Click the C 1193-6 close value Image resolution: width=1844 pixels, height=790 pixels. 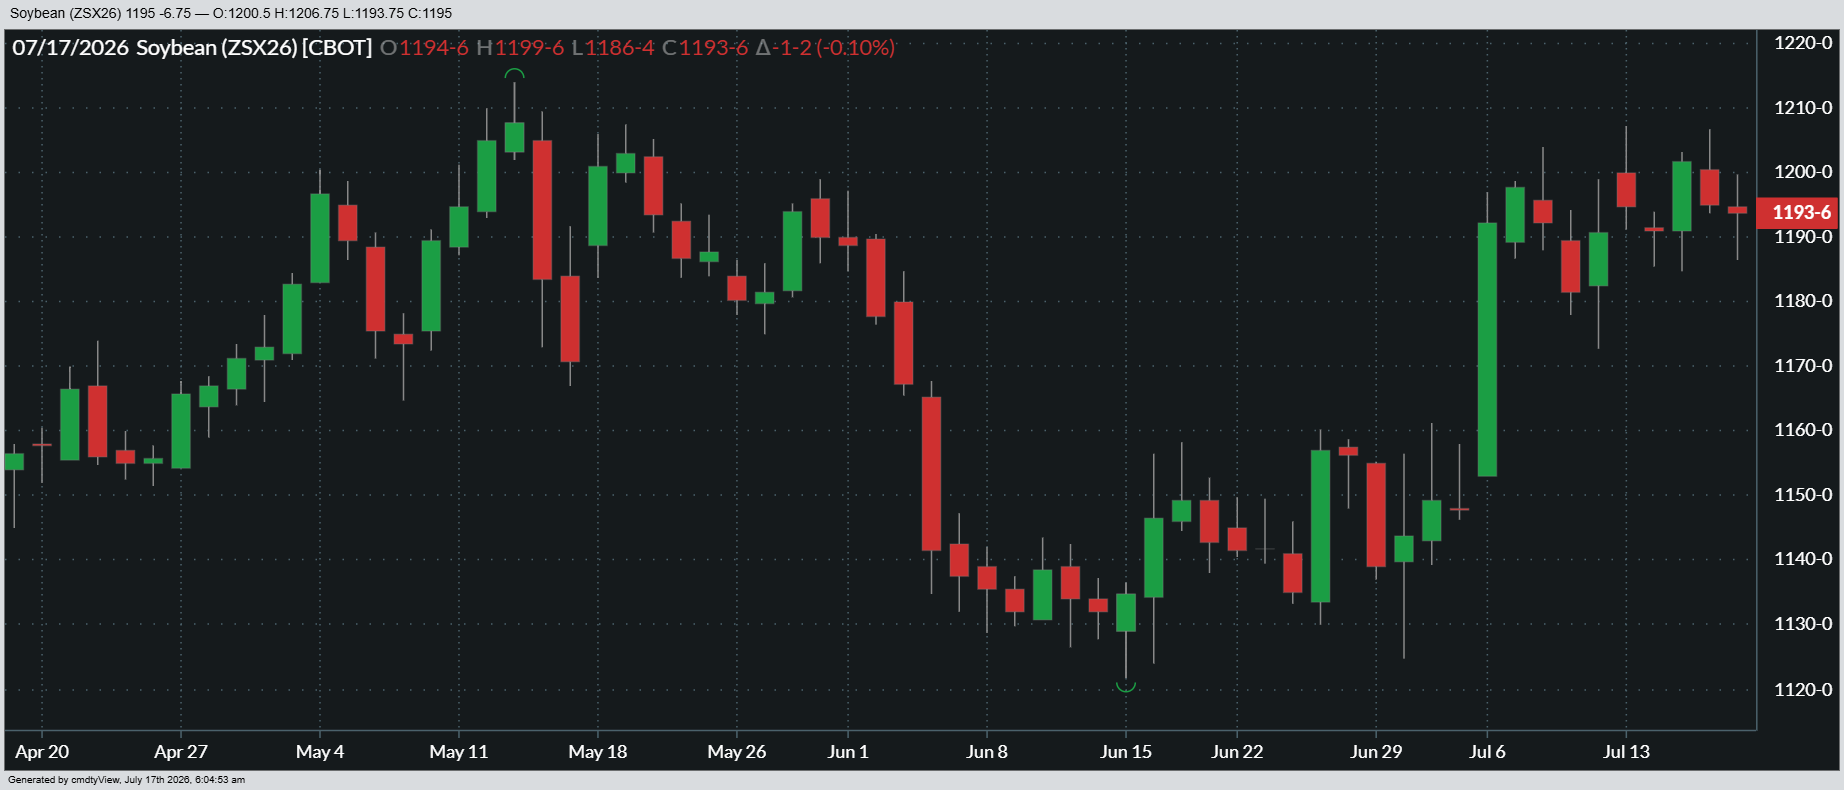click(705, 48)
